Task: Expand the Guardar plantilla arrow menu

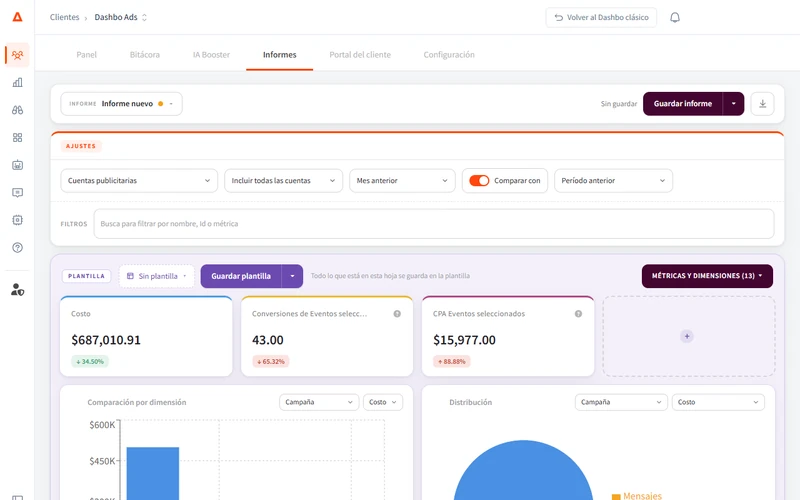Action: pos(292,276)
